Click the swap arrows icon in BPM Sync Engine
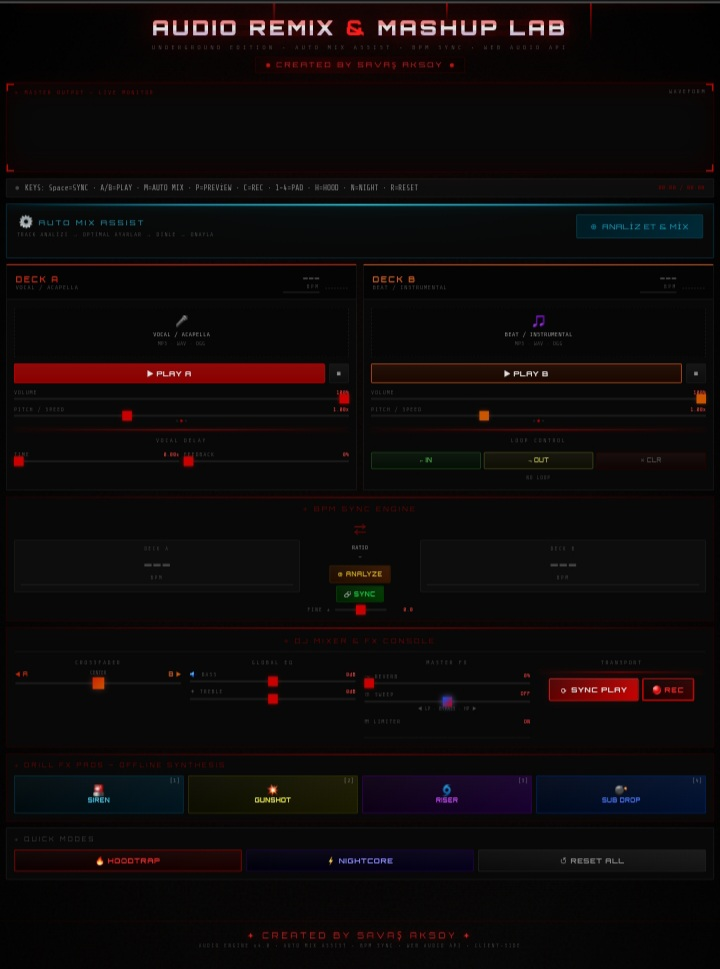Viewport: 720px width, 969px height. (360, 529)
